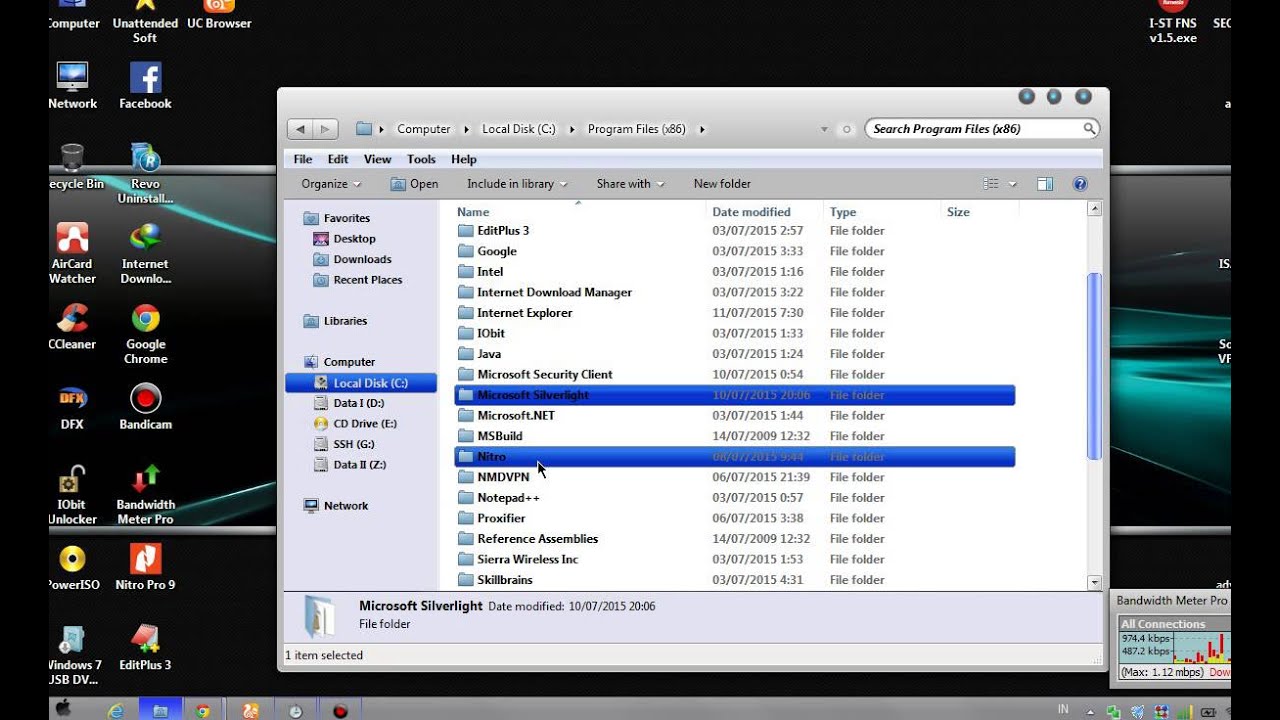Image resolution: width=1280 pixels, height=720 pixels.
Task: Click Explorer help question mark icon
Action: (x=1080, y=184)
